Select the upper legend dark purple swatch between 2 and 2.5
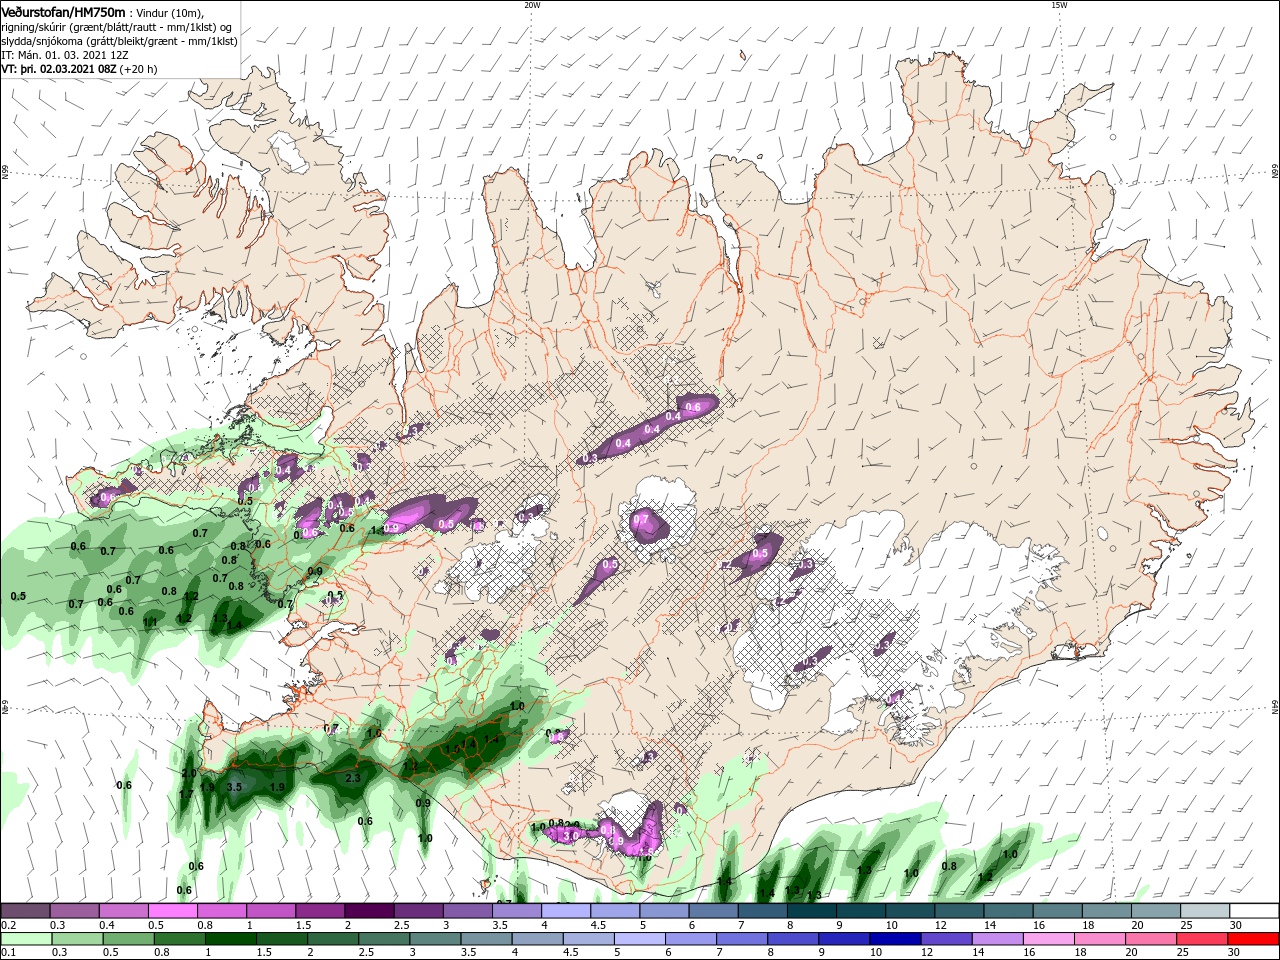The image size is (1280, 960). click(368, 911)
